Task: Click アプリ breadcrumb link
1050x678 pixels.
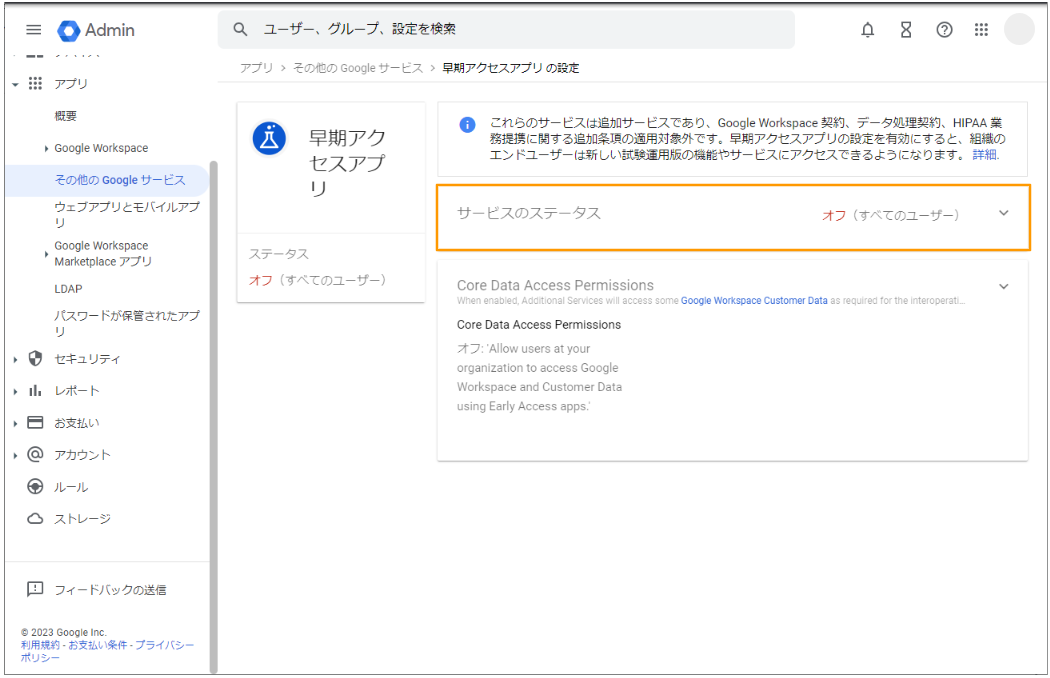Action: click(256, 68)
